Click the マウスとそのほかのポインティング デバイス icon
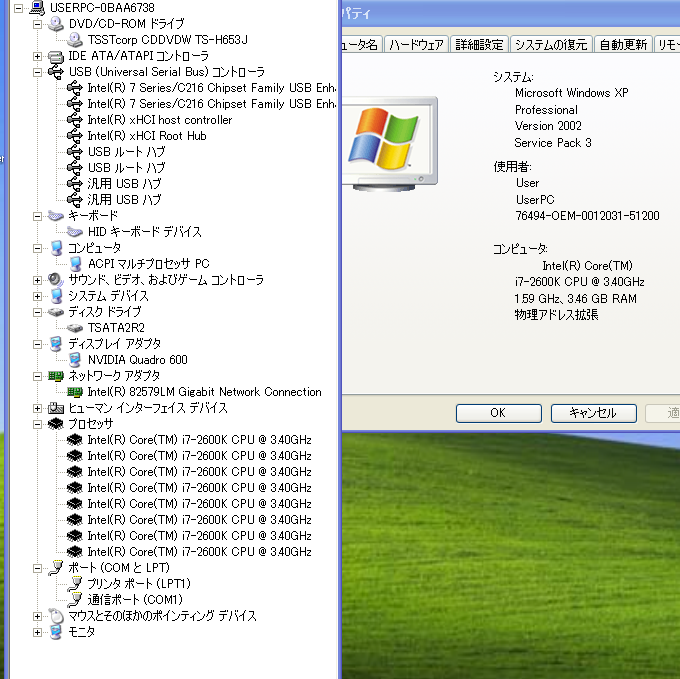680x679 pixels. point(56,616)
